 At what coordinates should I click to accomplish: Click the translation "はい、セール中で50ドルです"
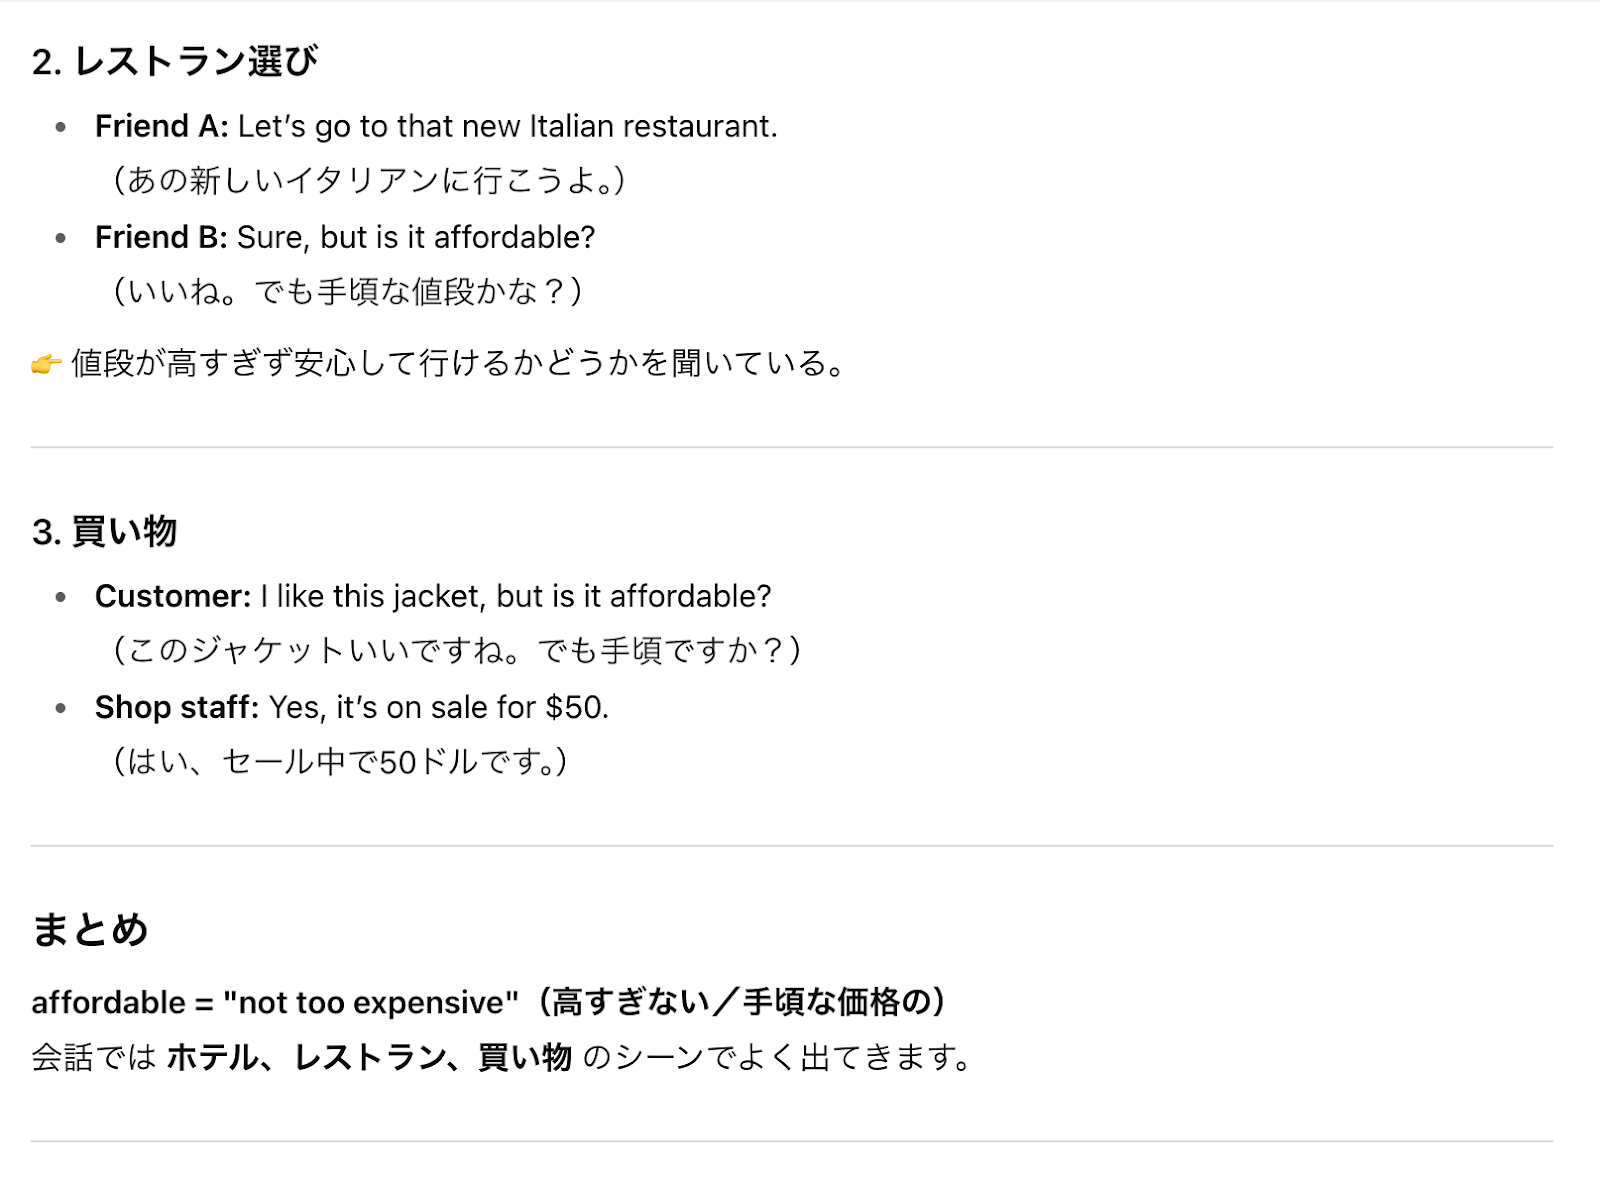[x=340, y=762]
